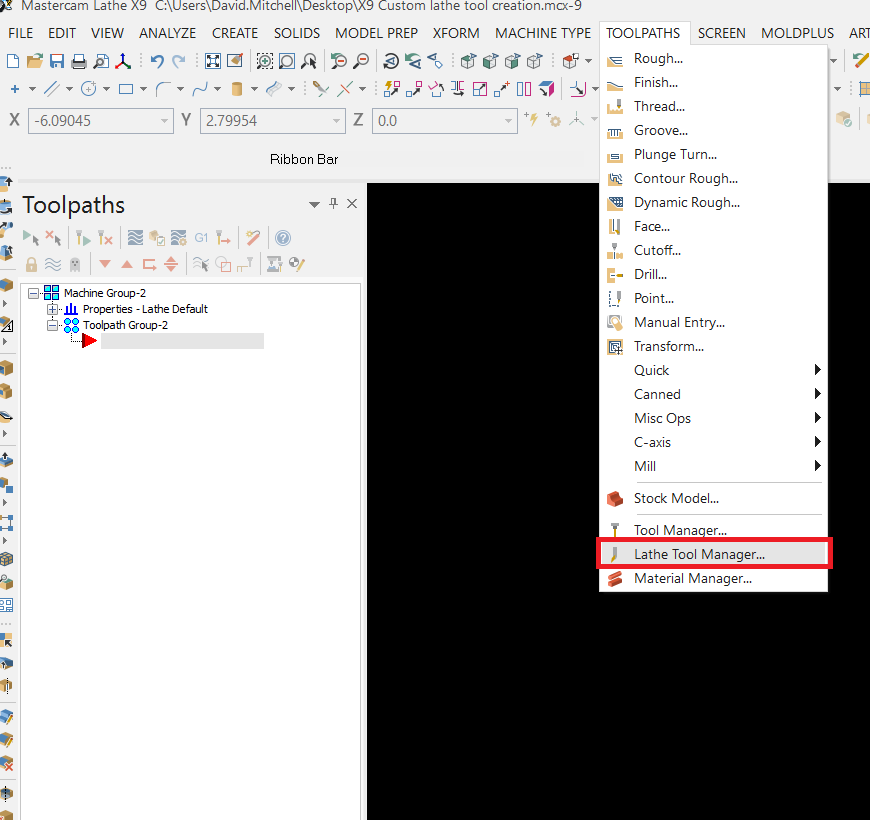Image resolution: width=870 pixels, height=820 pixels.
Task: Save file using floppy disk icon
Action: pos(57,60)
